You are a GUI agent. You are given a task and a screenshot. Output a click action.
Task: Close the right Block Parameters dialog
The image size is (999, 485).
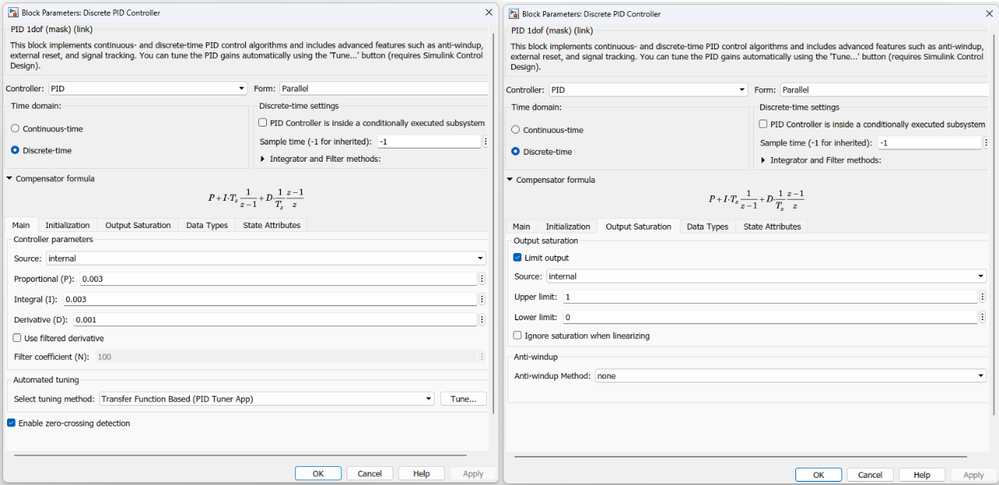coord(989,13)
